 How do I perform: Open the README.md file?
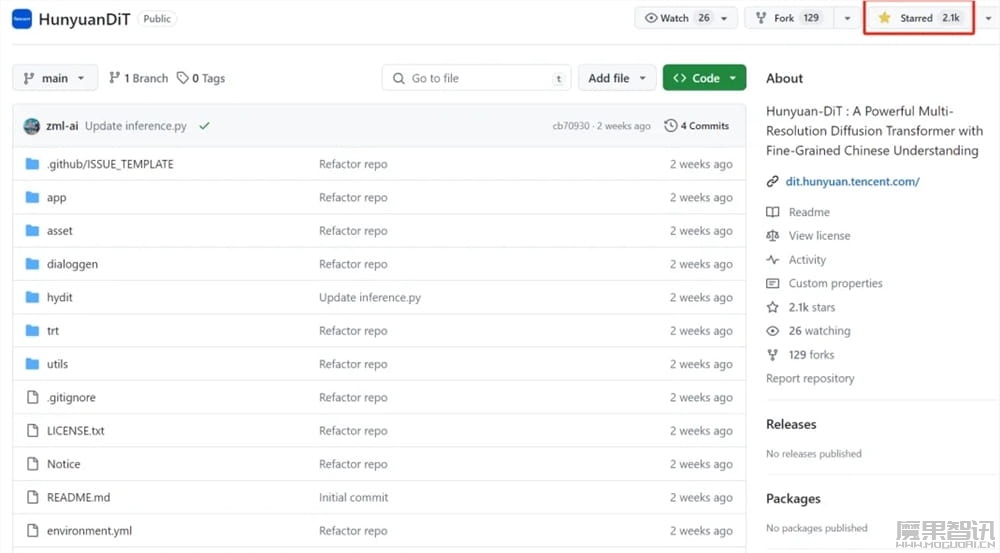78,497
